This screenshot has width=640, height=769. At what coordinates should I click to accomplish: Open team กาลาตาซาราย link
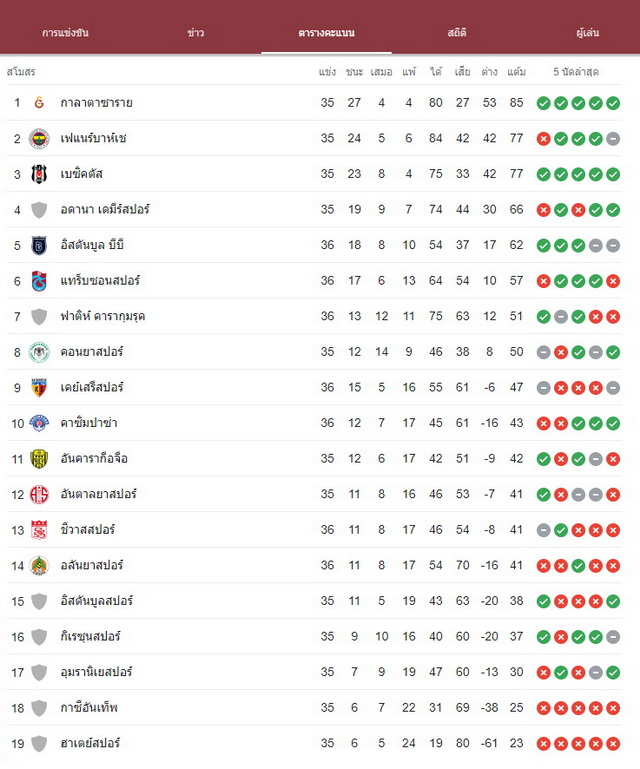click(97, 103)
